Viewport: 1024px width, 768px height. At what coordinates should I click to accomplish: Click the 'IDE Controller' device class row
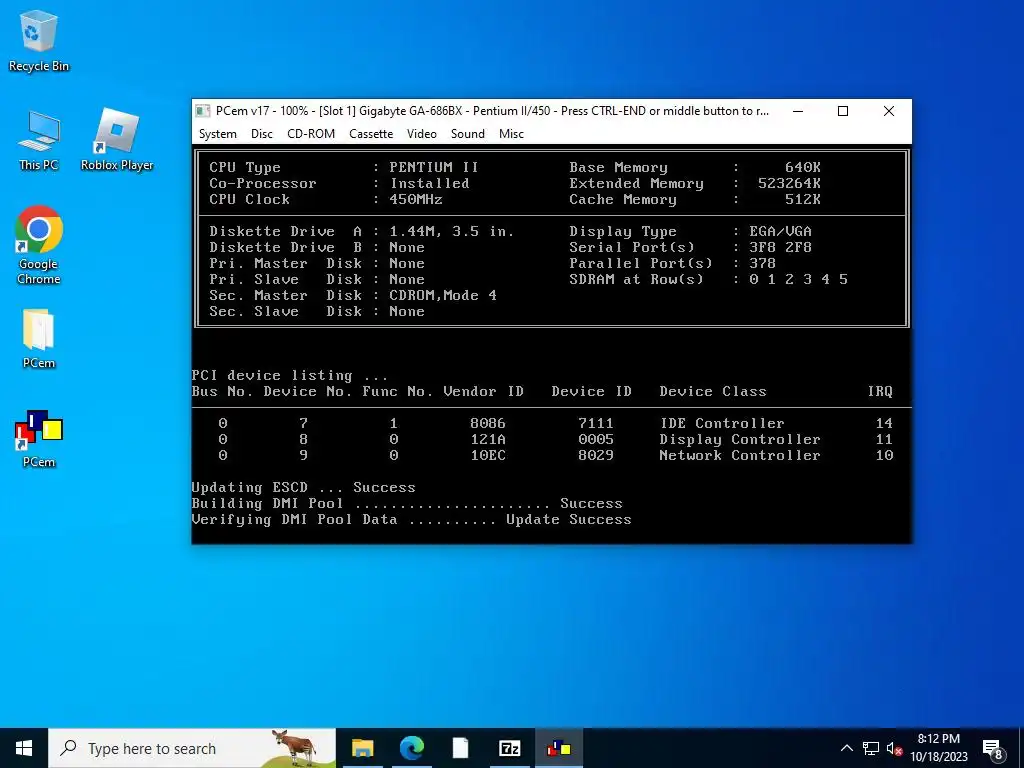722,423
